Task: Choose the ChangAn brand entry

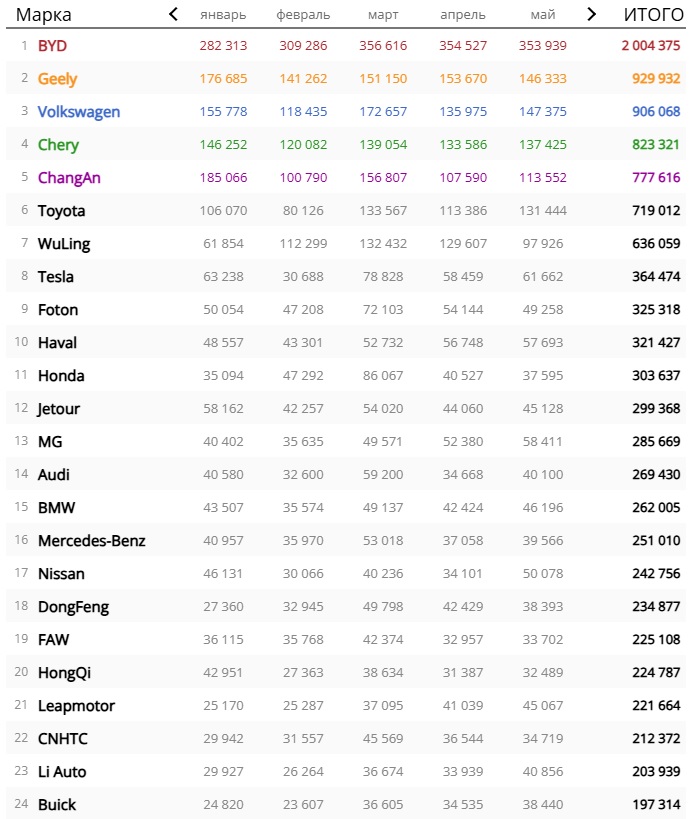Action: [69, 178]
